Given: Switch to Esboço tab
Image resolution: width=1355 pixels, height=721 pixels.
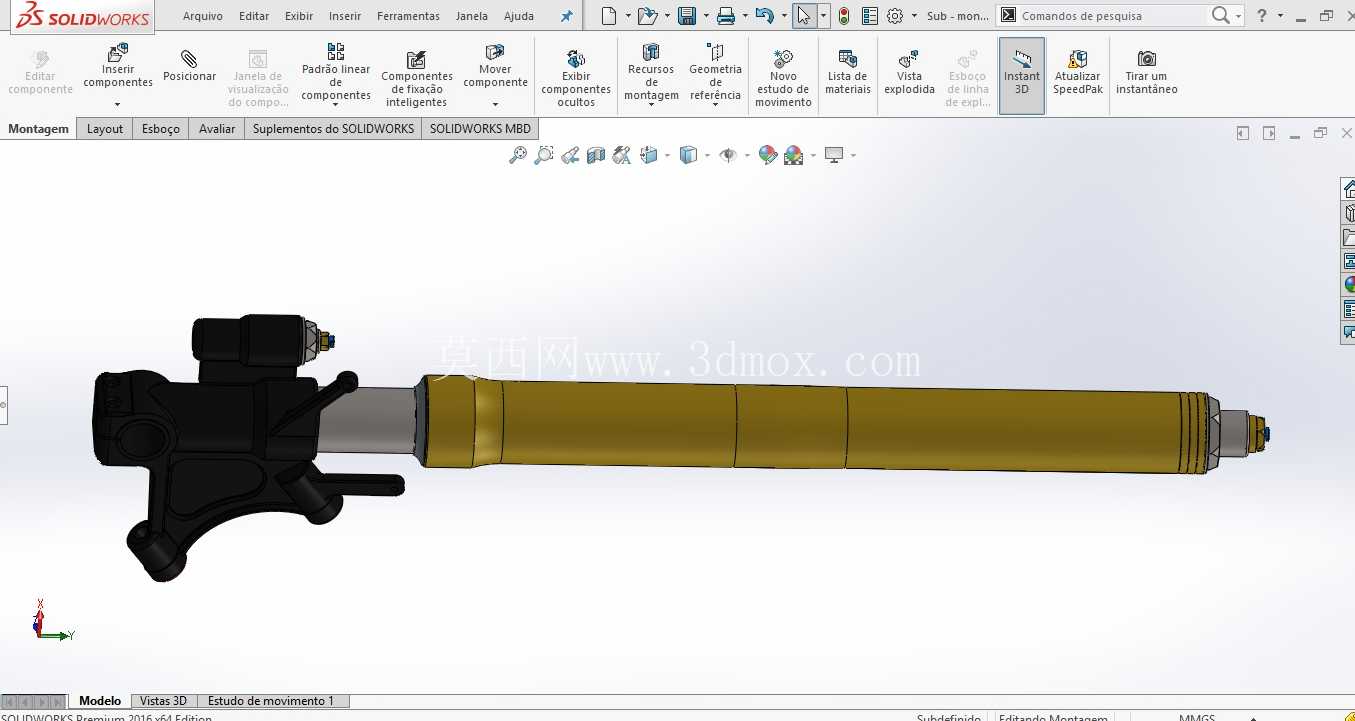Looking at the screenshot, I should [x=161, y=128].
